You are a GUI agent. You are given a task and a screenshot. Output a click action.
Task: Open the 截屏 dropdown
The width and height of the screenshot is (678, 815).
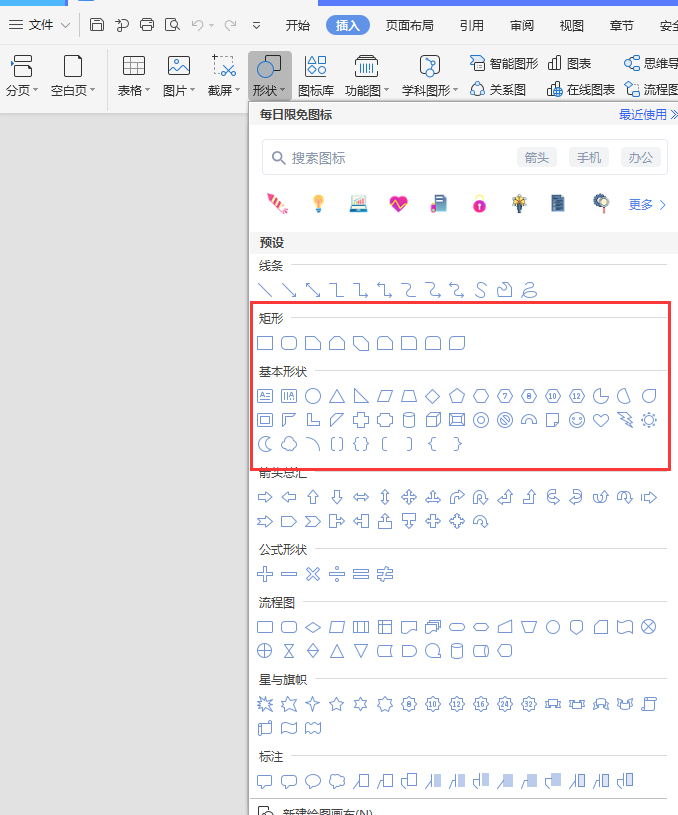224,76
